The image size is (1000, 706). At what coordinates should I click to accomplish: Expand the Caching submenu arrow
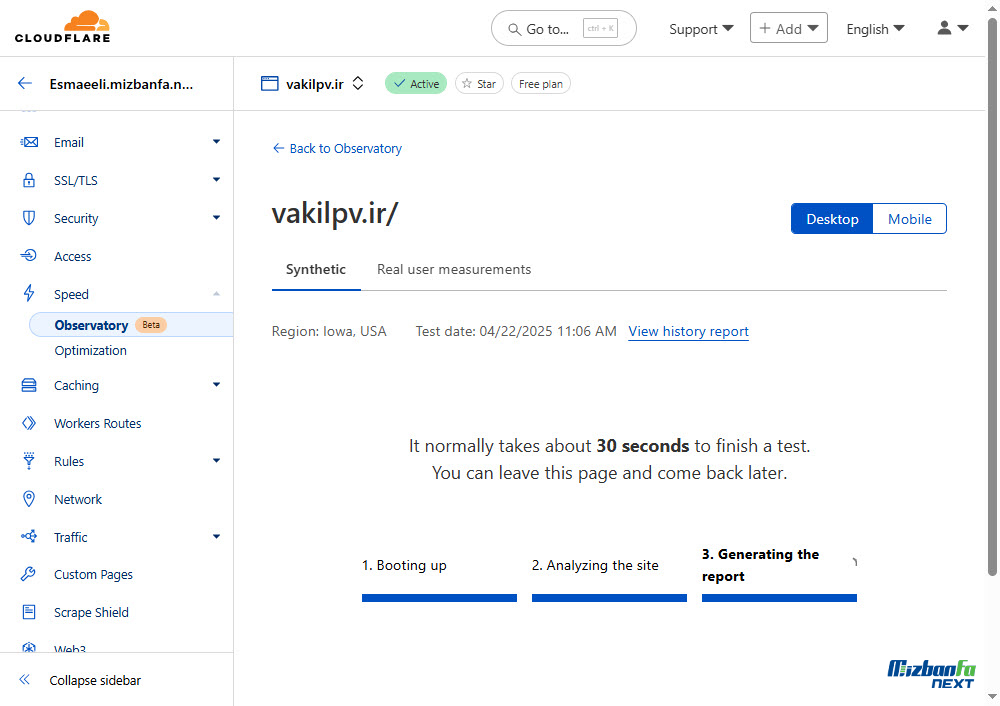pyautogui.click(x=216, y=385)
